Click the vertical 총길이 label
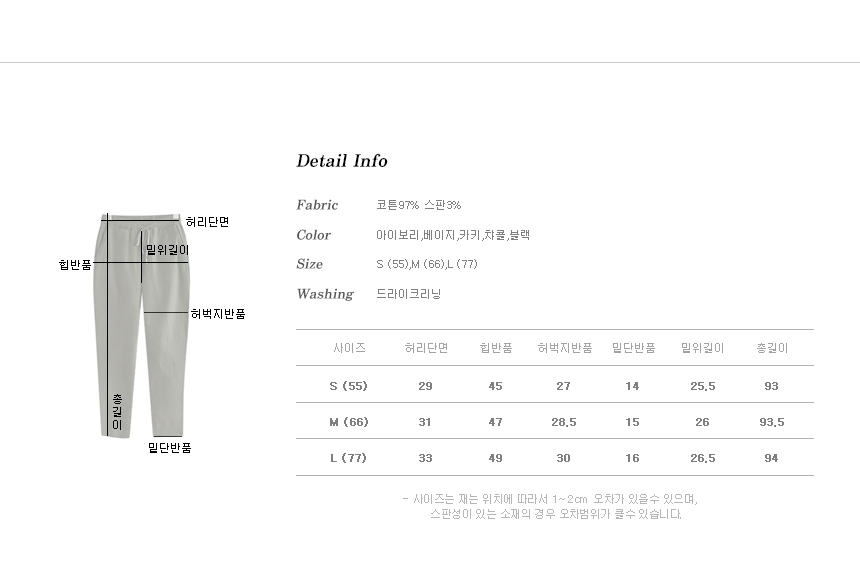Screen dimensions: 860x562 click(x=117, y=412)
